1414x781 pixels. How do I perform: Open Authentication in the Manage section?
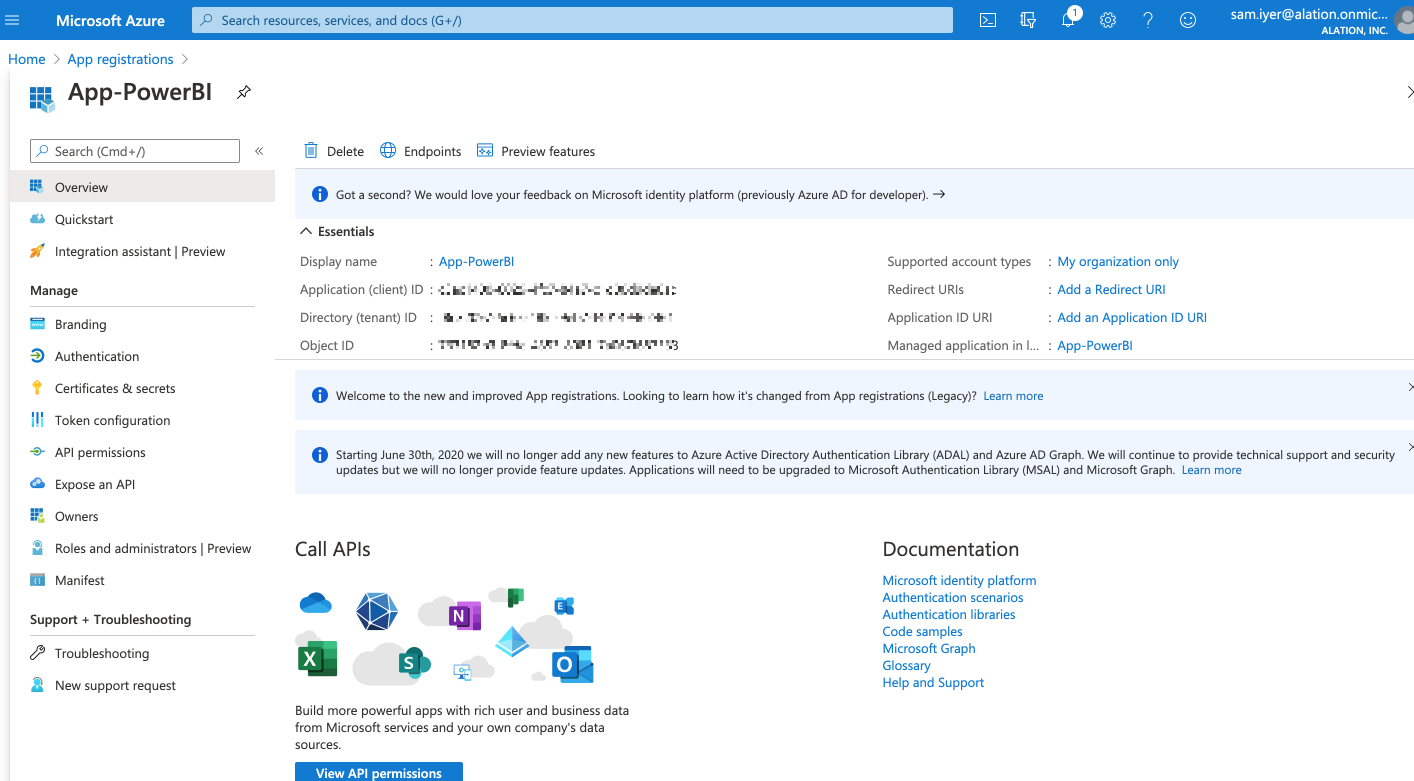click(142, 356)
